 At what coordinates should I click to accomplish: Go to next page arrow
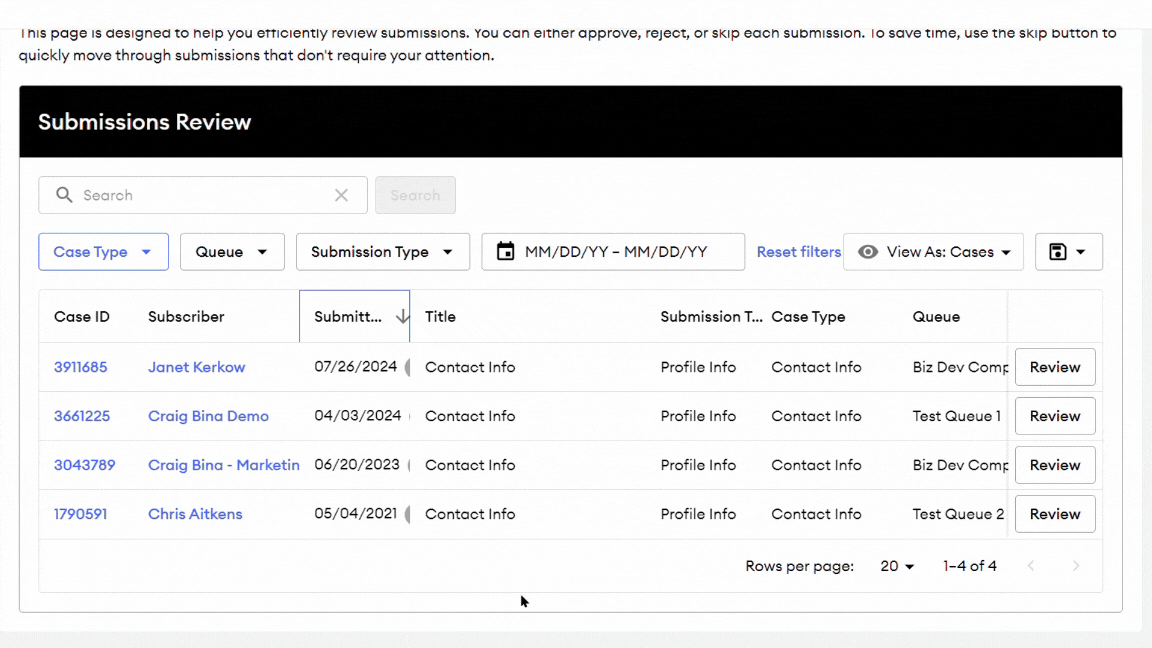click(x=1076, y=566)
